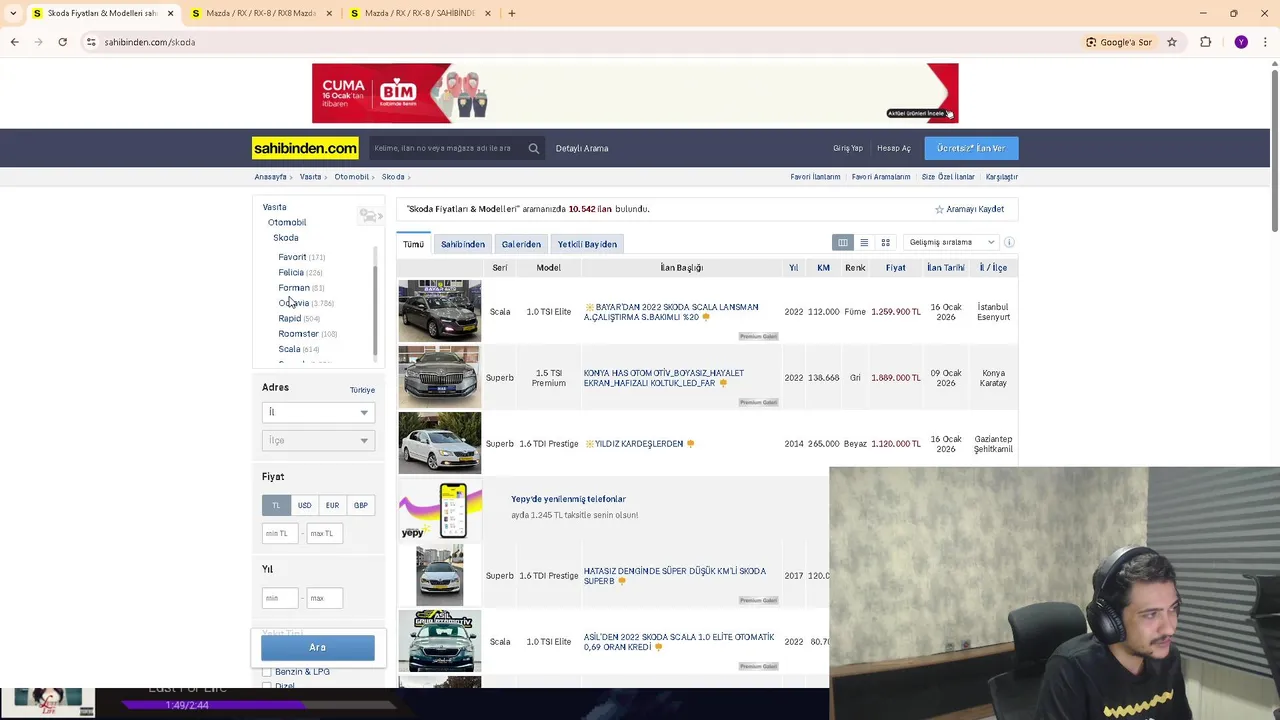
Task: Reload the page with refresh icon
Action: [62, 42]
